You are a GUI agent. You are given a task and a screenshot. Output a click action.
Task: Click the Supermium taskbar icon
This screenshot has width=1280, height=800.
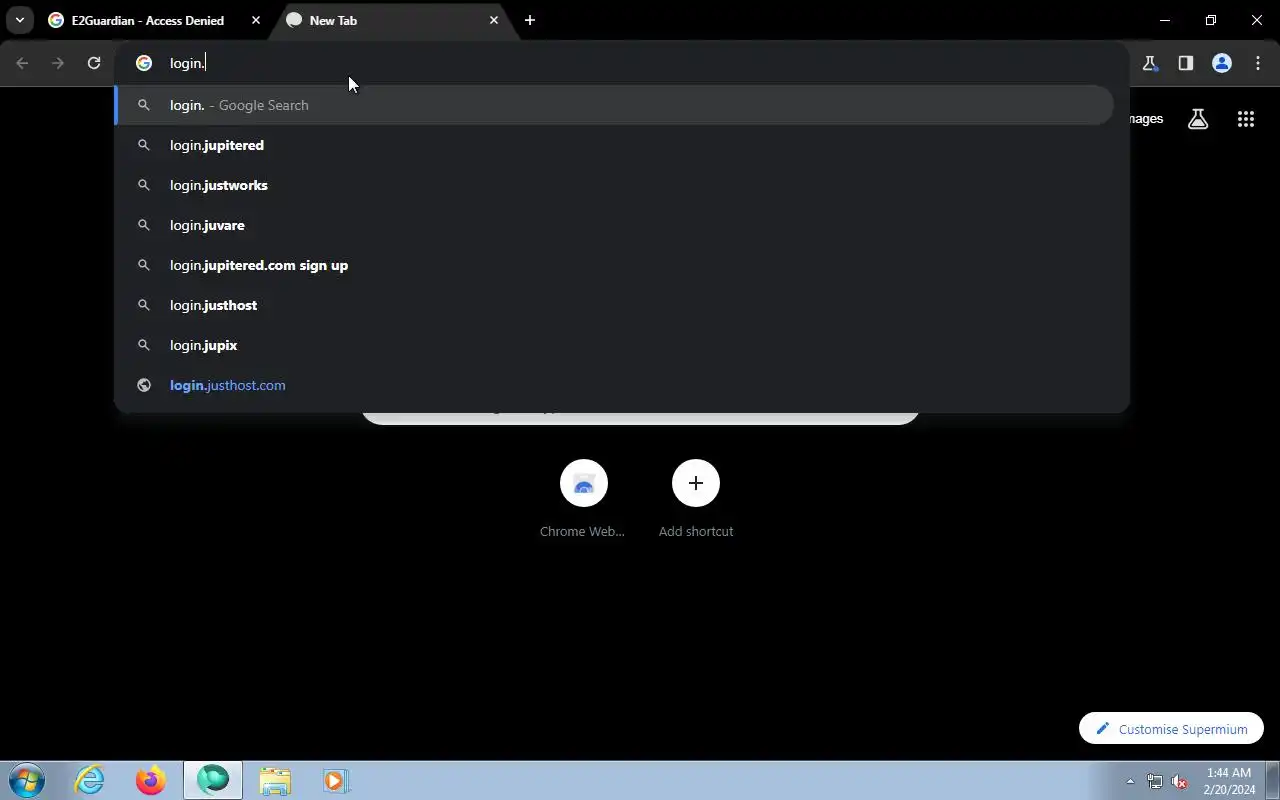click(212, 781)
